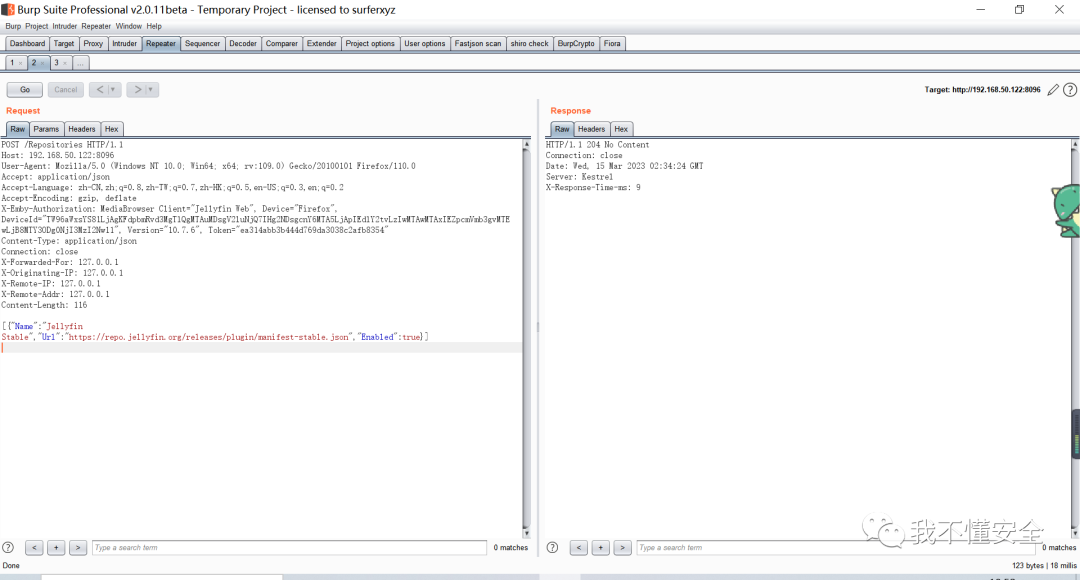Image resolution: width=1080 pixels, height=580 pixels.
Task: Click request scrollbar up arrow
Action: pos(526,144)
